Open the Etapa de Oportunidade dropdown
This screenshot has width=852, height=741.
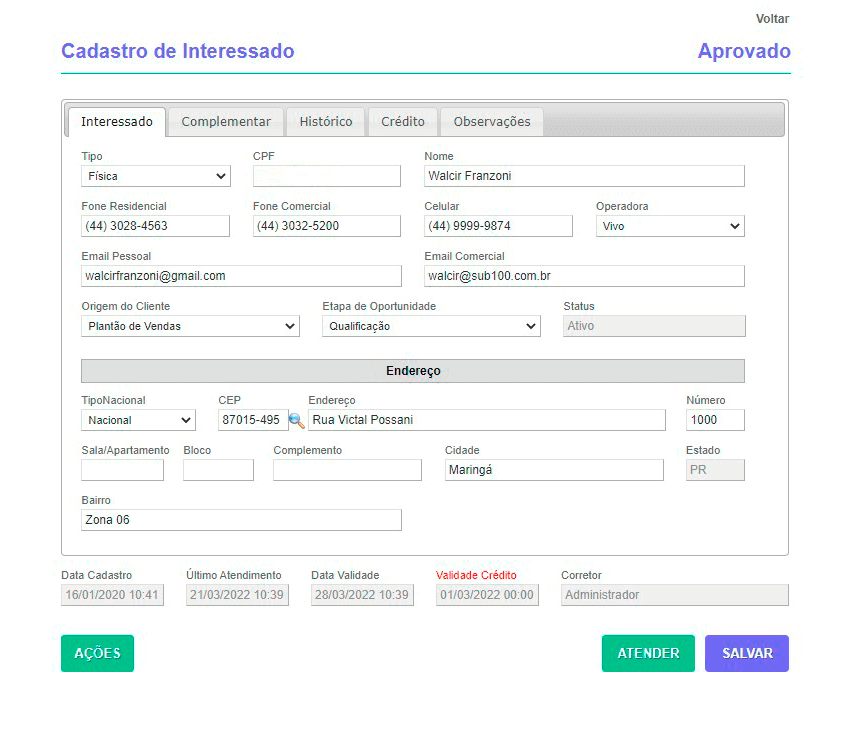point(430,325)
